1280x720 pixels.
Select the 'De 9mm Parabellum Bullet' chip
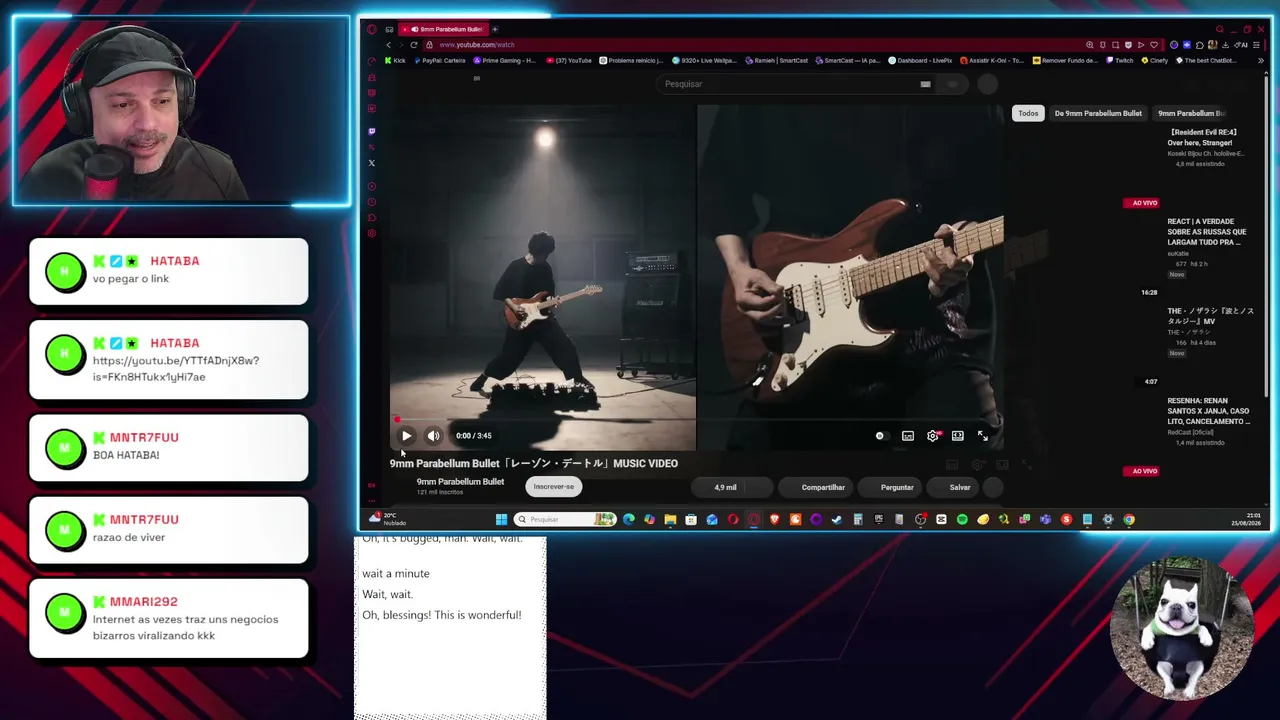(1098, 114)
